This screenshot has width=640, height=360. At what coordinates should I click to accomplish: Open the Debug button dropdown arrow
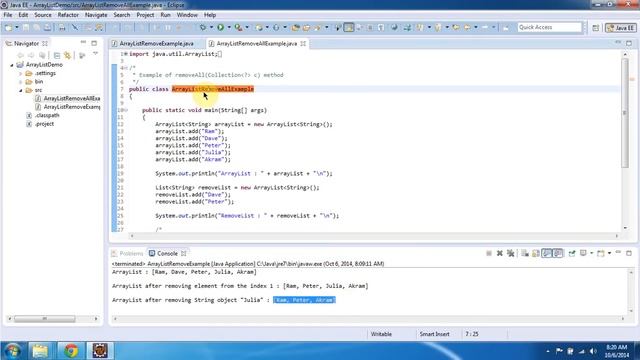[211, 27]
